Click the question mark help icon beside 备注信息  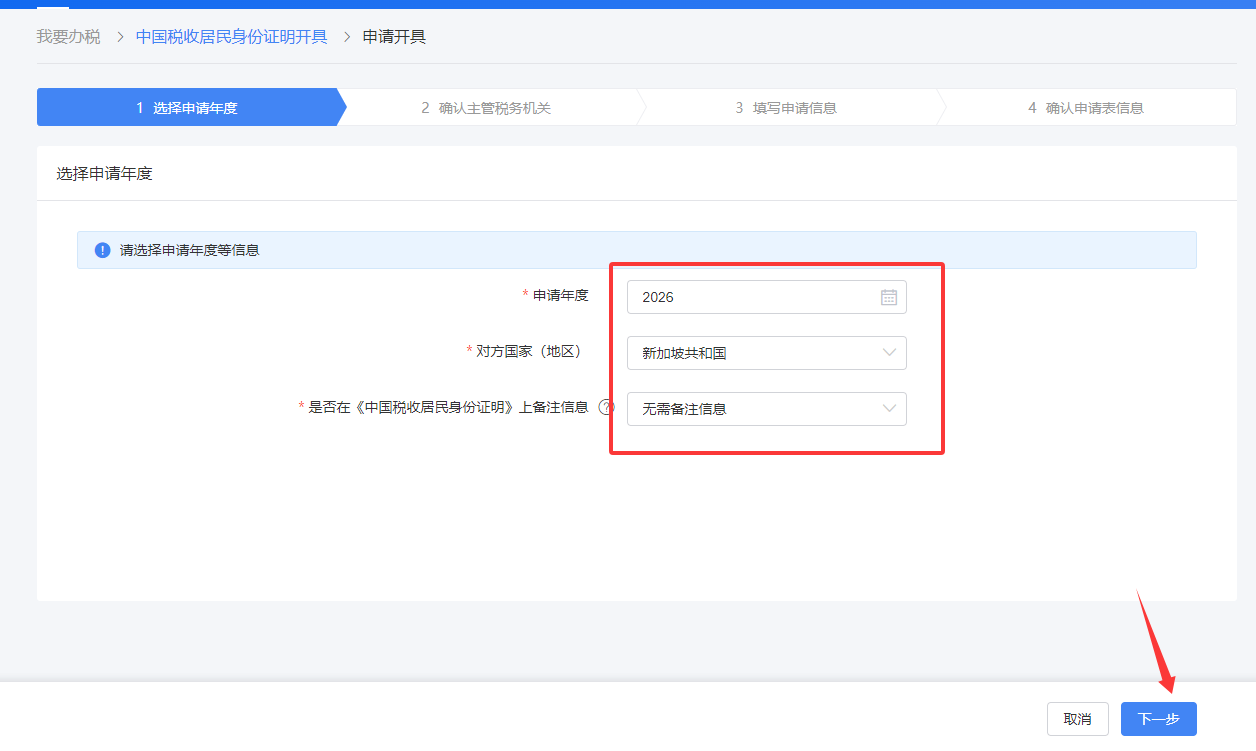click(605, 408)
